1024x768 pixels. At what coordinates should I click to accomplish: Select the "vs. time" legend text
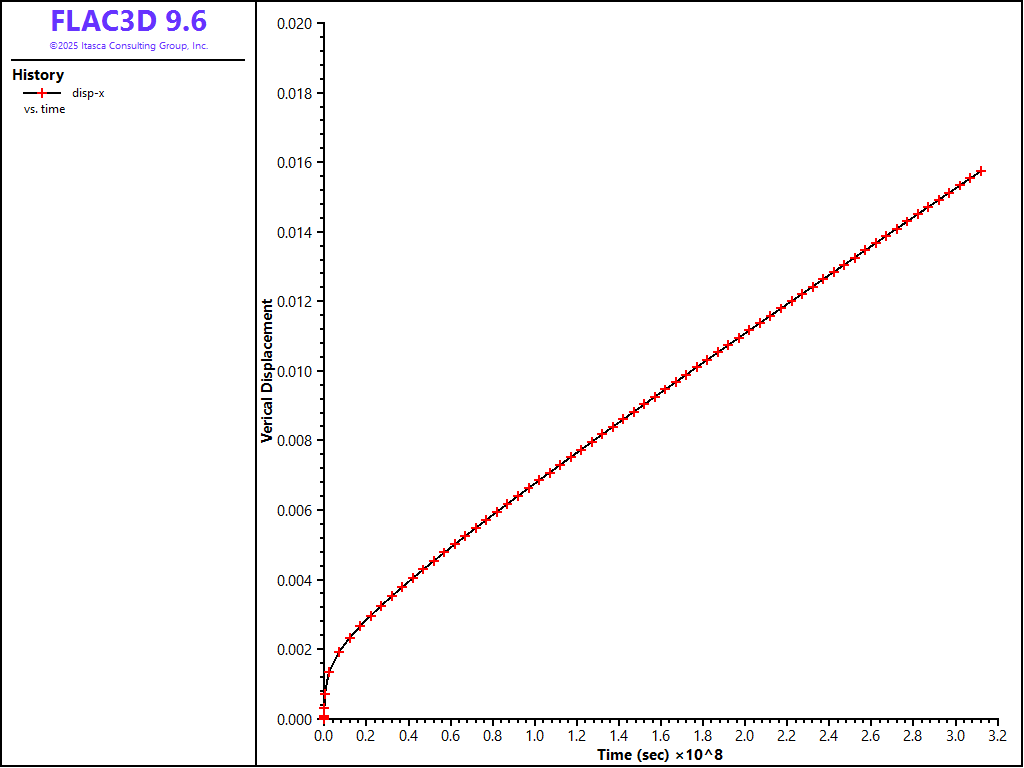point(45,109)
